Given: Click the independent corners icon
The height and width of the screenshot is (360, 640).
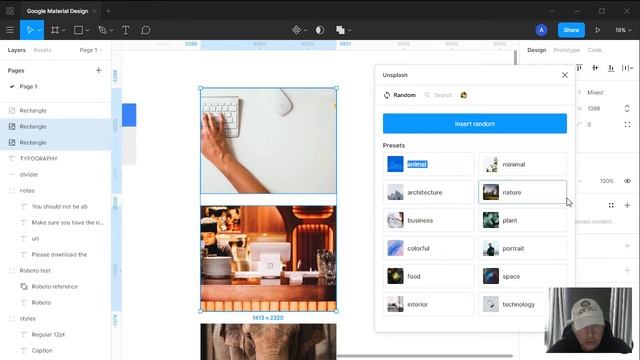Looking at the screenshot, I should tap(627, 124).
